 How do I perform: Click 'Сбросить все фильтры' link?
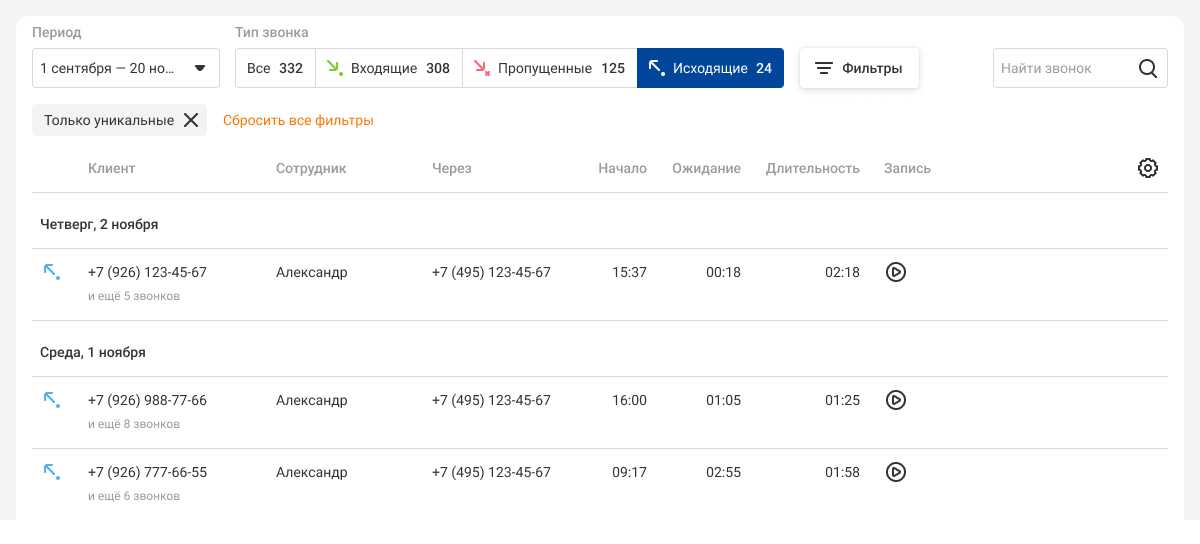(x=298, y=121)
